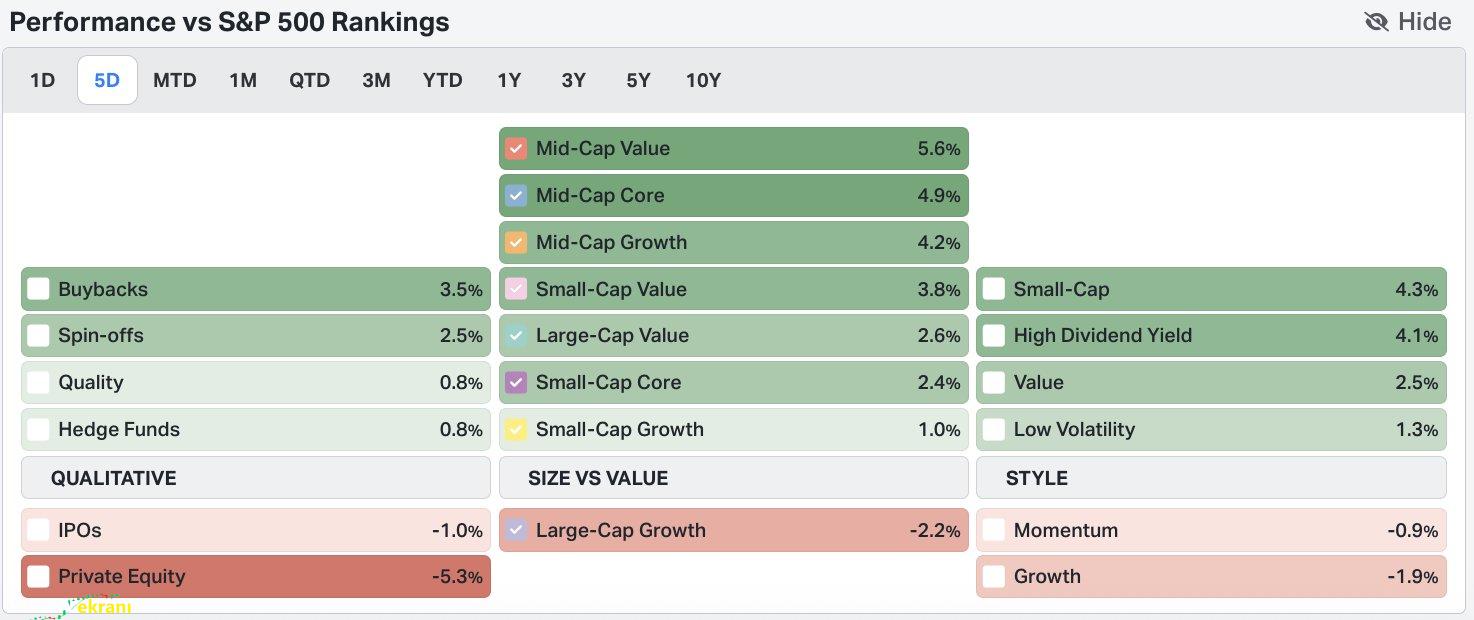Viewport: 1474px width, 620px height.
Task: Check the Private Equity checkbox
Action: point(38,577)
